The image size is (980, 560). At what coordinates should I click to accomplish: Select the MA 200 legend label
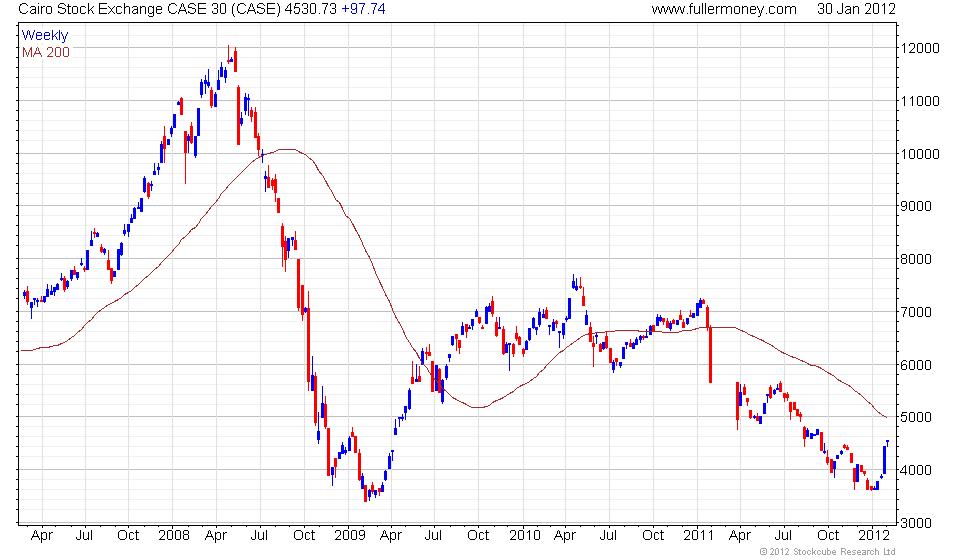(x=46, y=52)
